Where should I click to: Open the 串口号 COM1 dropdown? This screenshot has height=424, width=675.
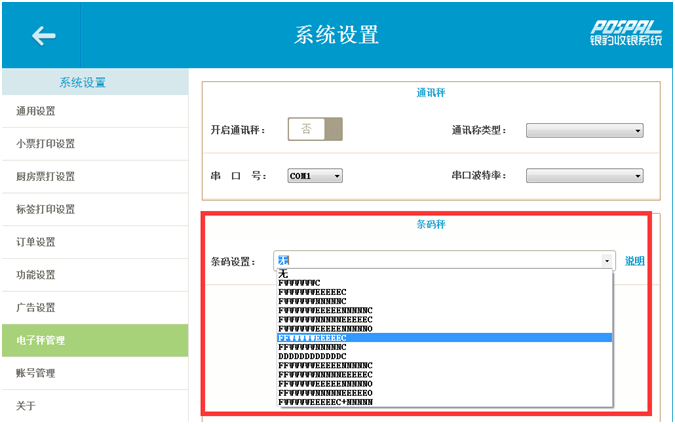click(x=315, y=175)
